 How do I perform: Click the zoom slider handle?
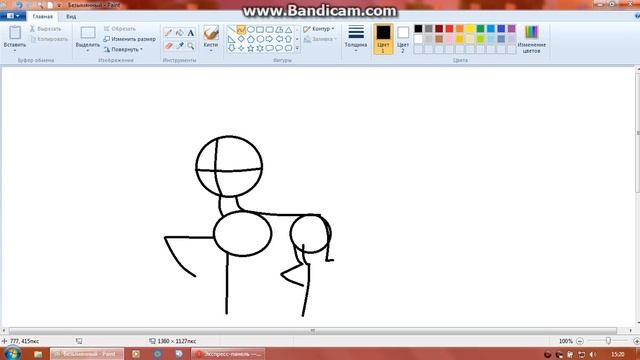pyautogui.click(x=608, y=341)
